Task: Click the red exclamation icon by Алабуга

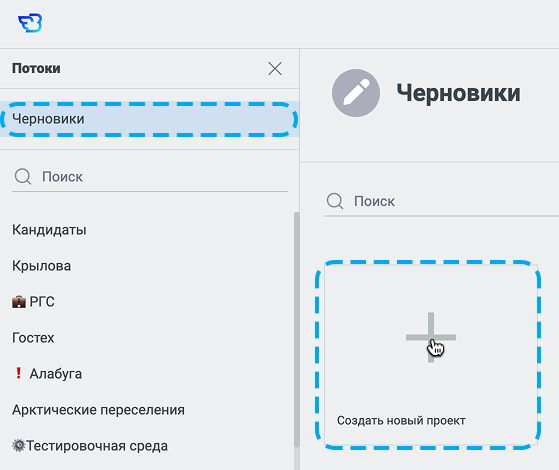Action: point(18,373)
